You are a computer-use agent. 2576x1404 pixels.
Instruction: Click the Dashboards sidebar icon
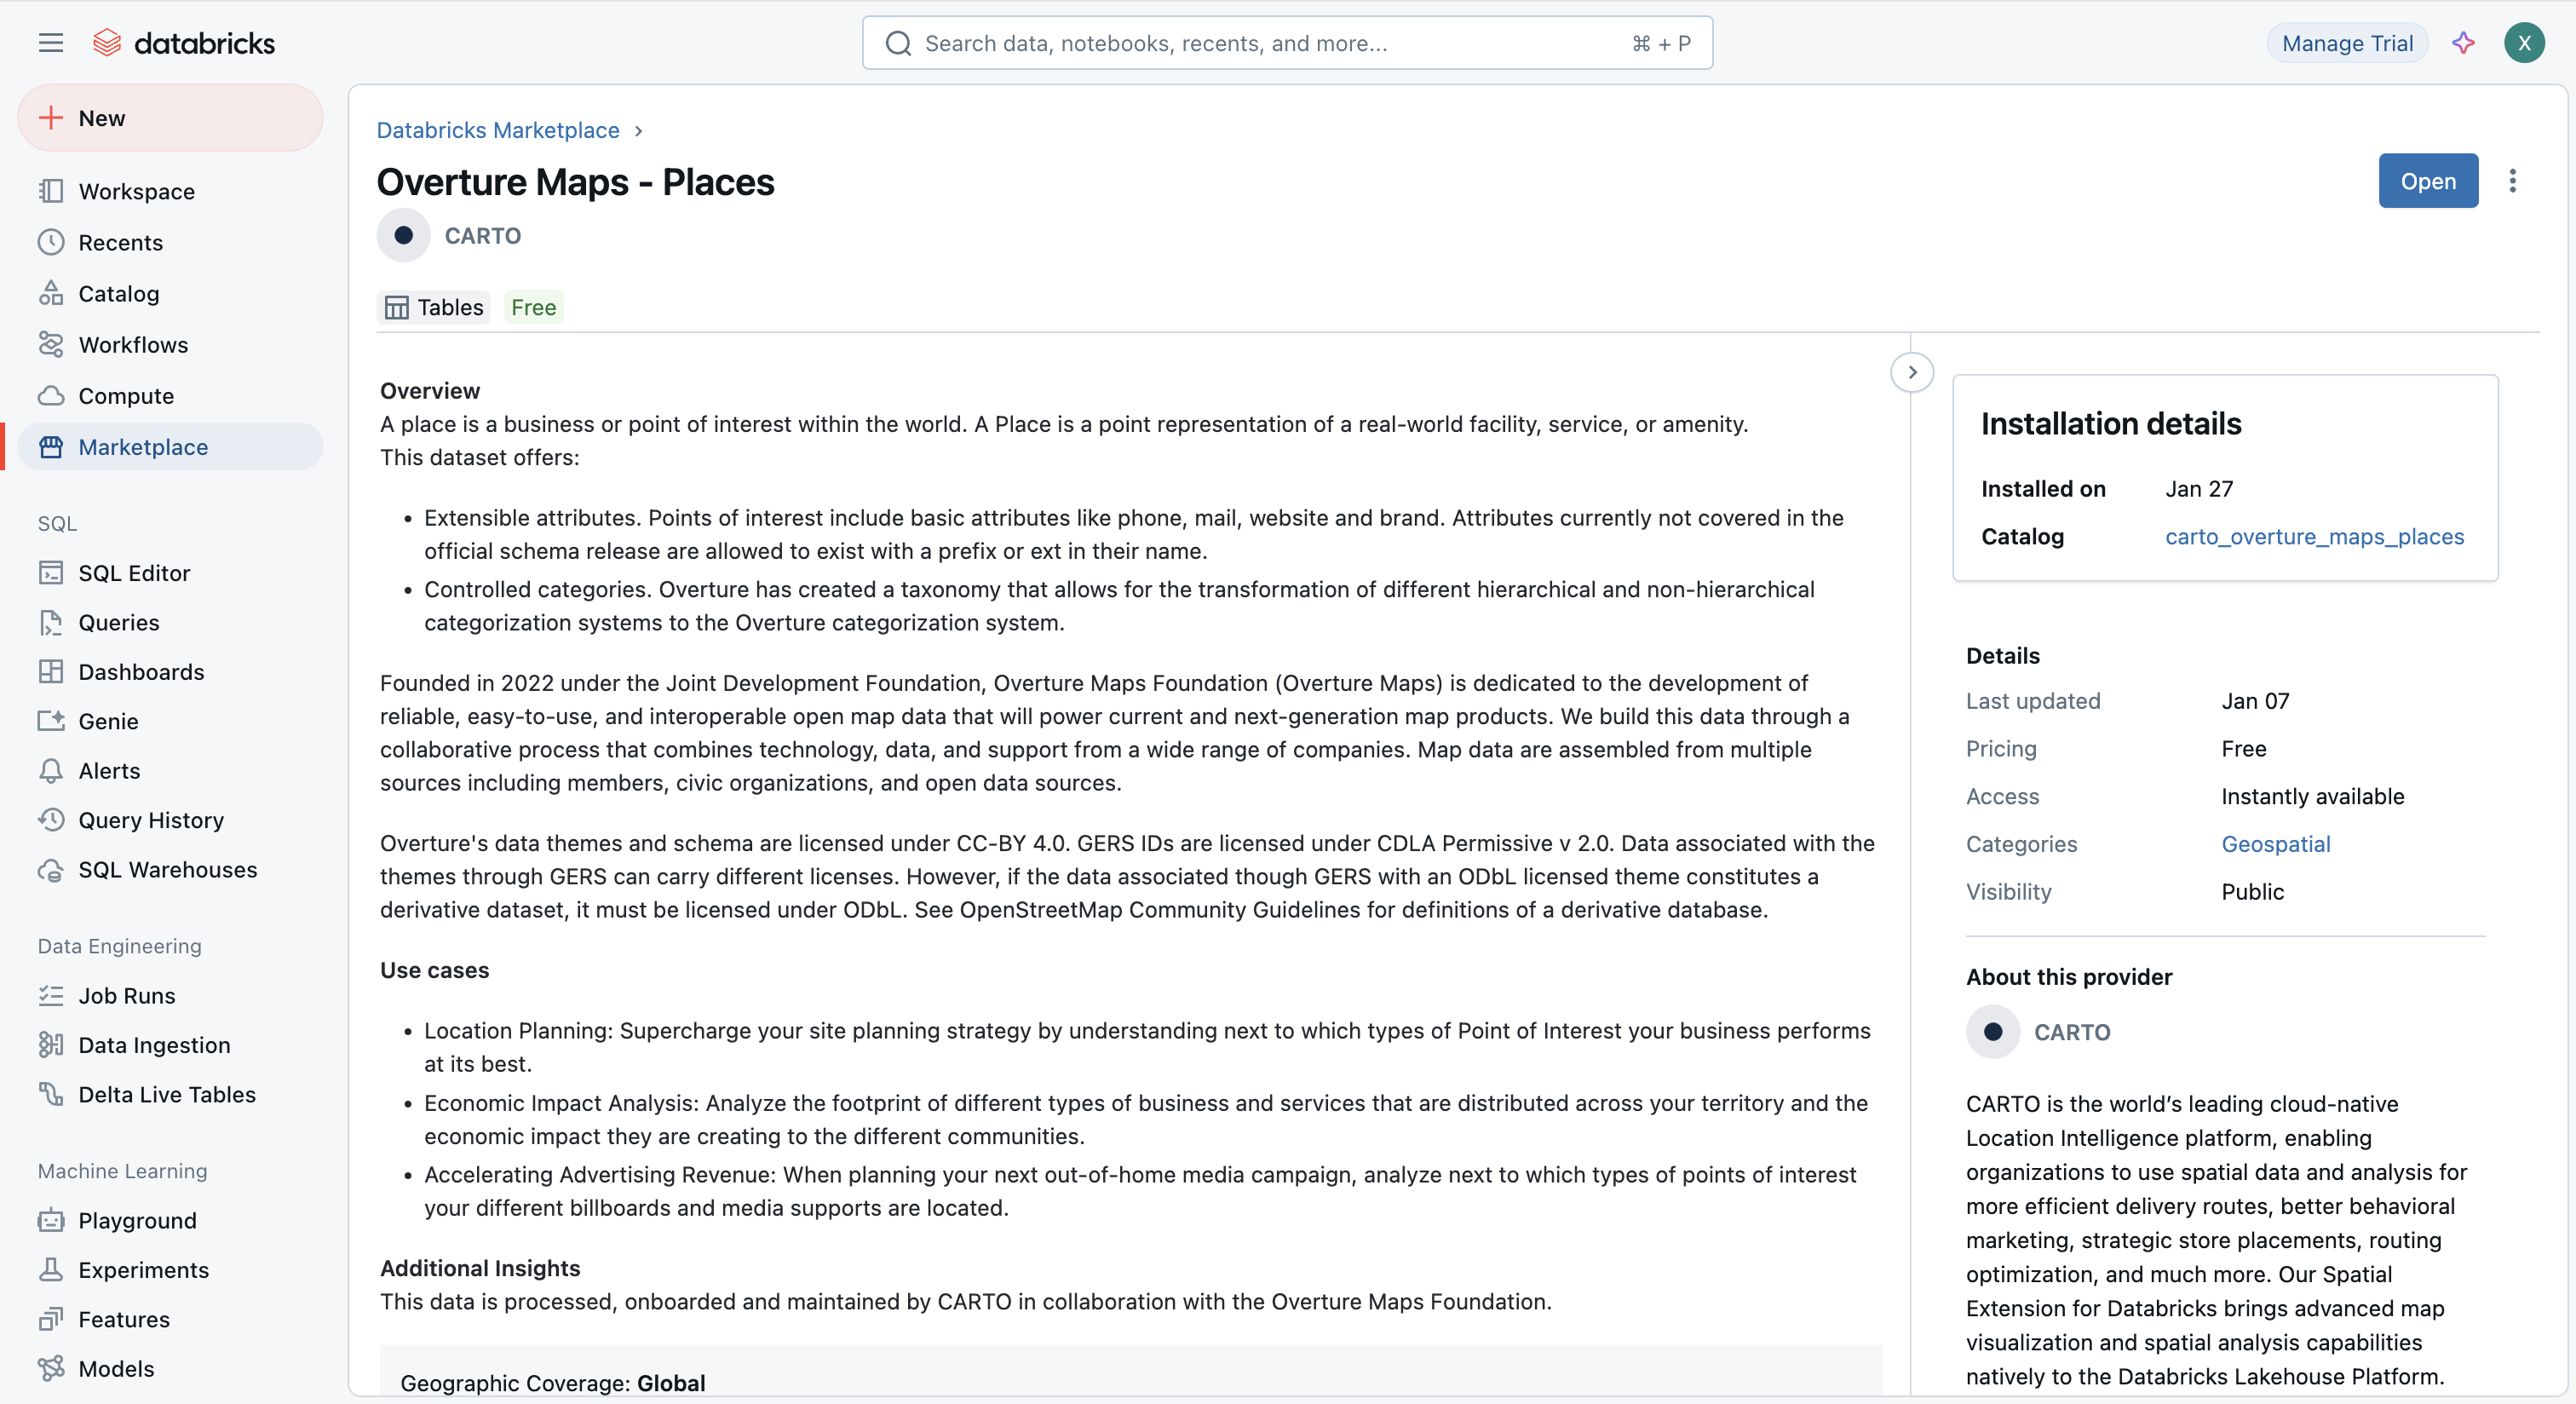coord(51,672)
